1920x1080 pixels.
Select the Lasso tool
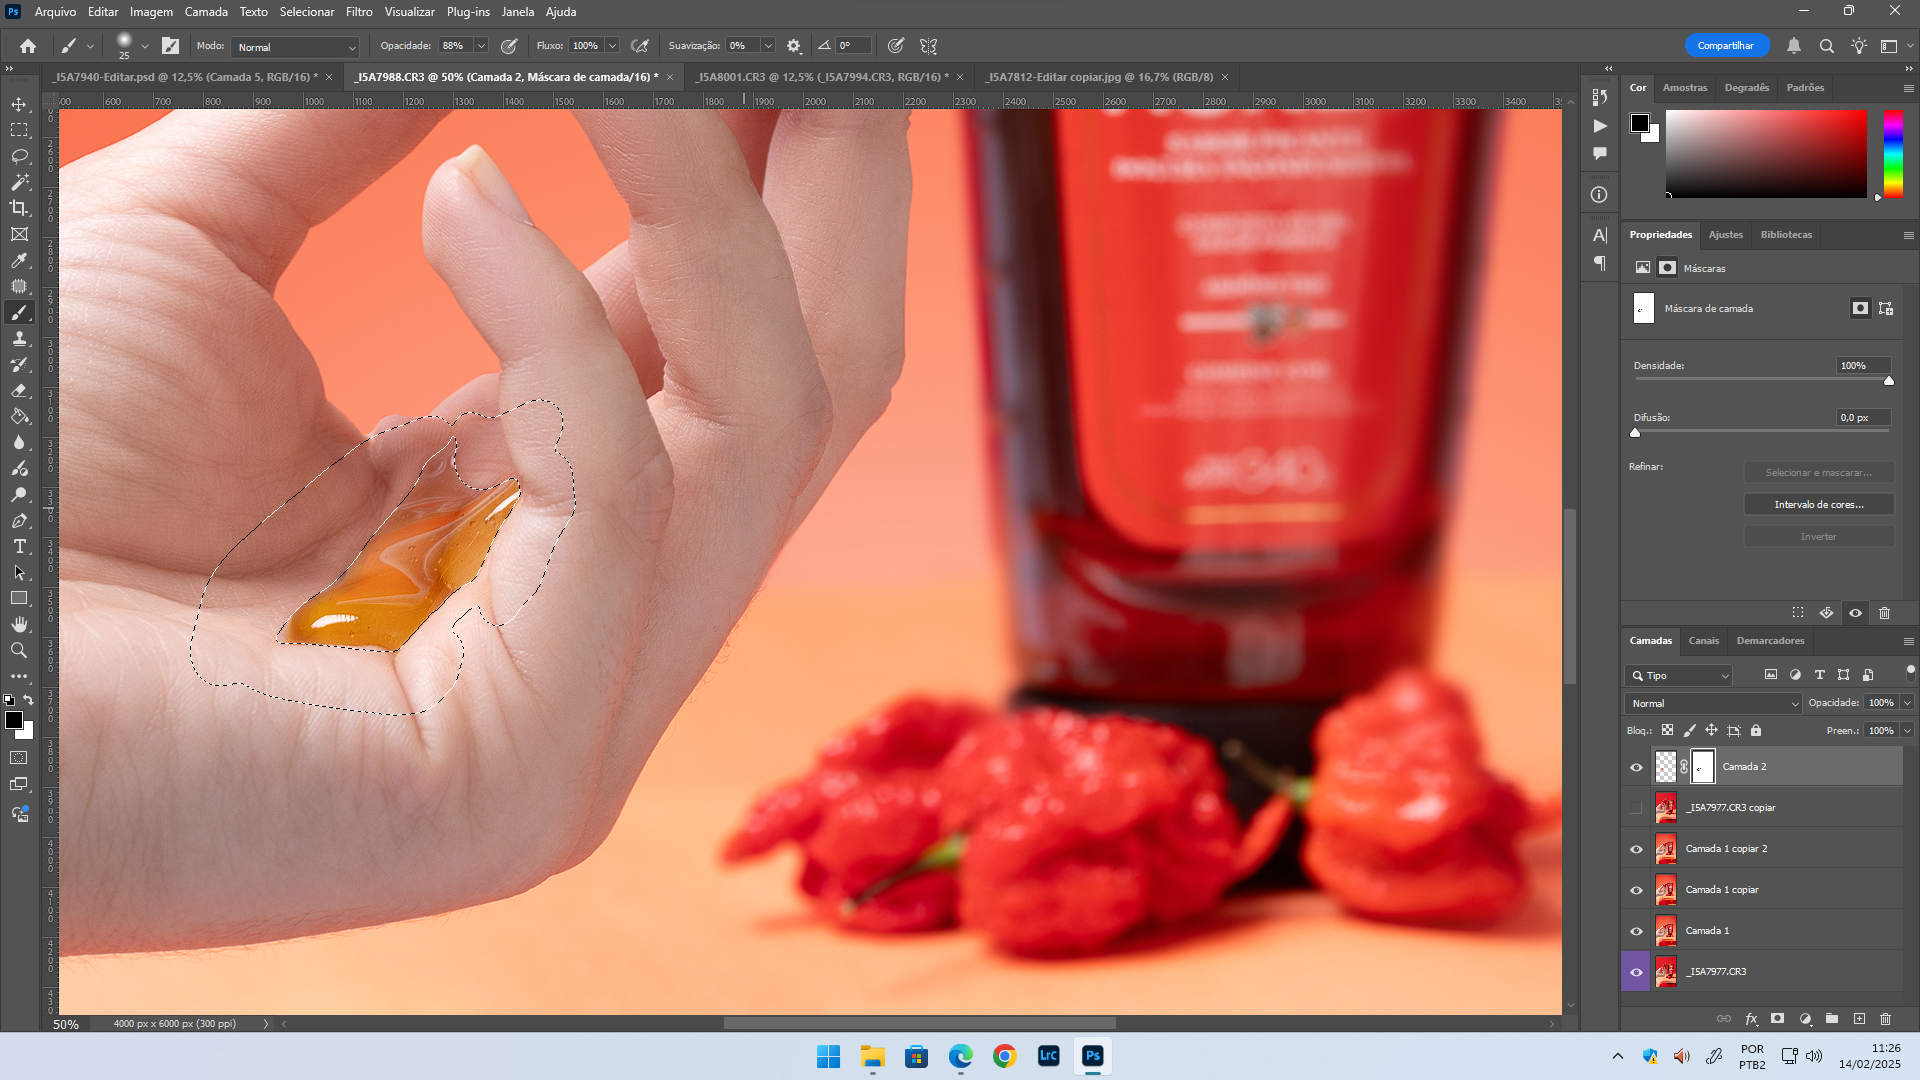pyautogui.click(x=19, y=157)
